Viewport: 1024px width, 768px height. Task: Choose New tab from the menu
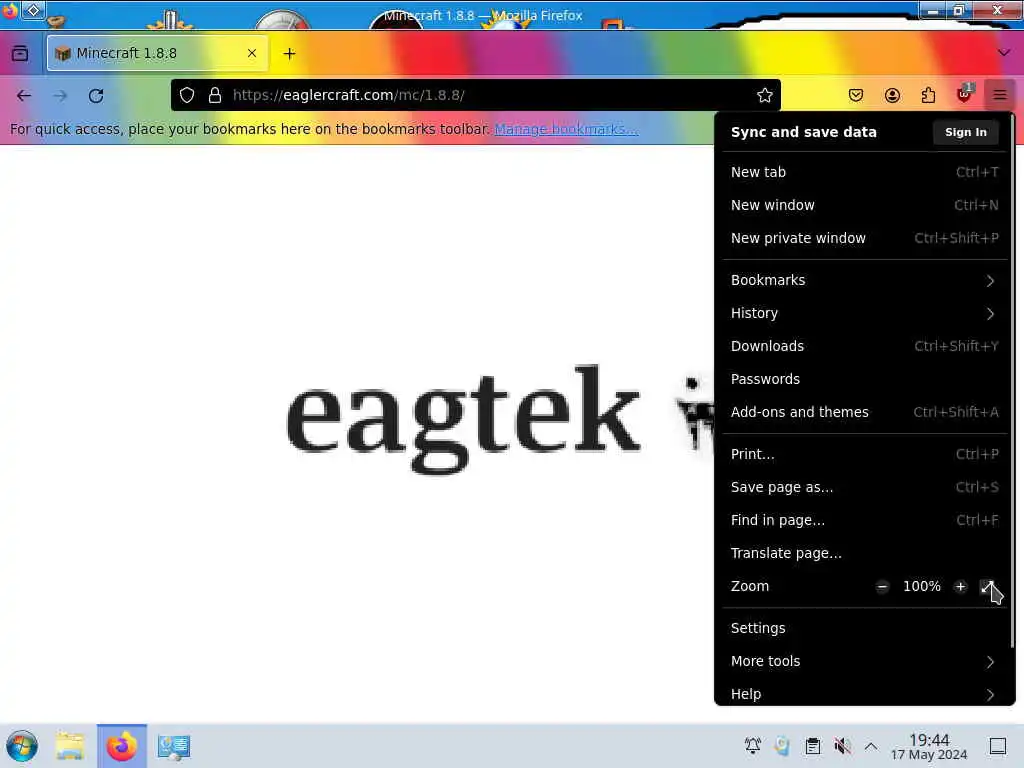pyautogui.click(x=865, y=172)
